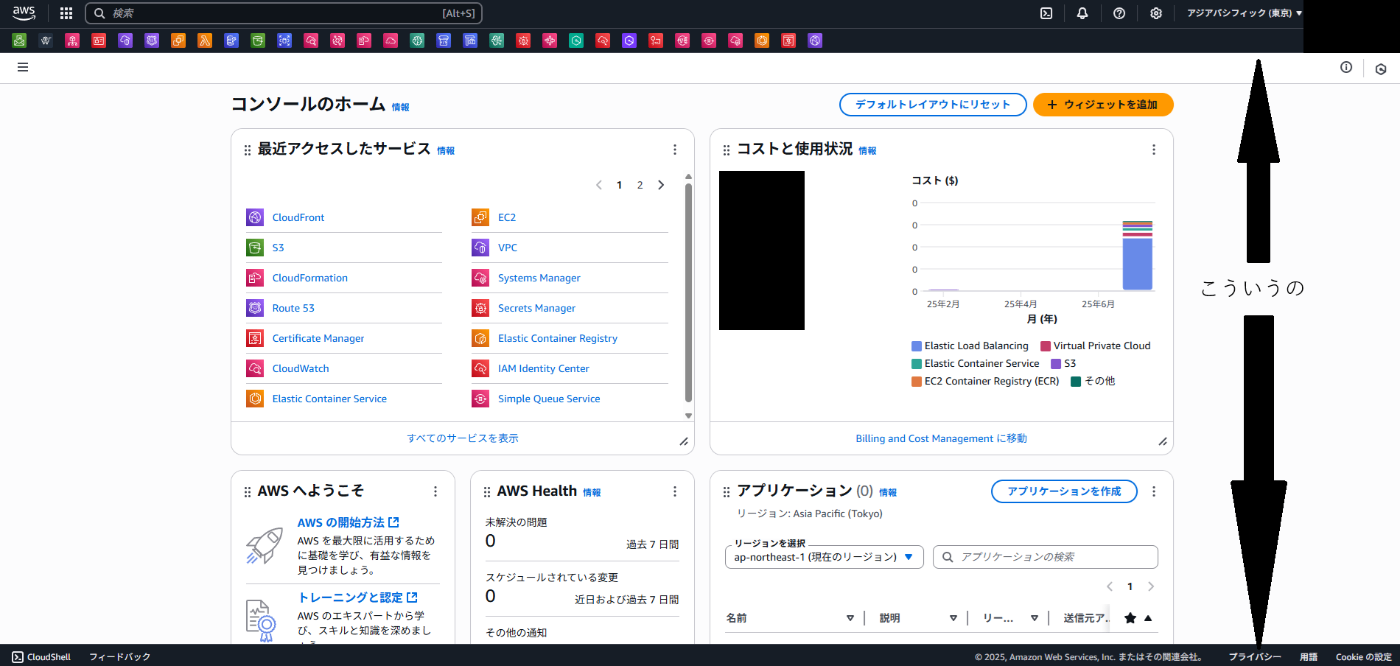Click フィードバック in the footer
Viewport: 1400px width, 666px height.
120,657
